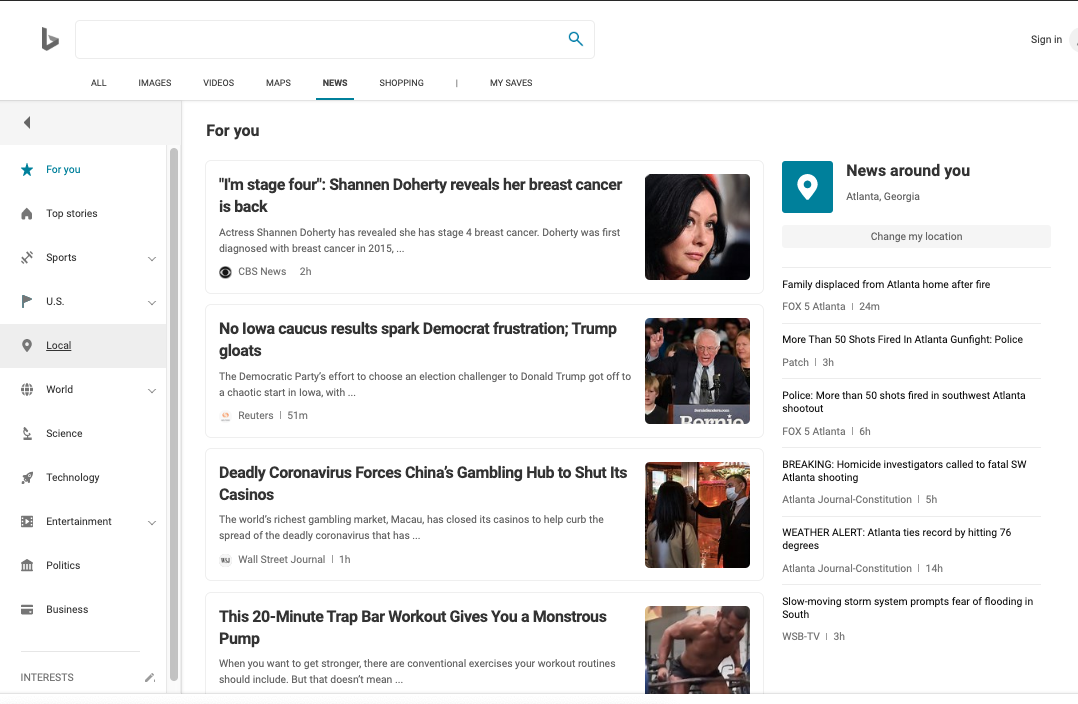
Task: Click the Politics building icon
Action: pos(27,566)
